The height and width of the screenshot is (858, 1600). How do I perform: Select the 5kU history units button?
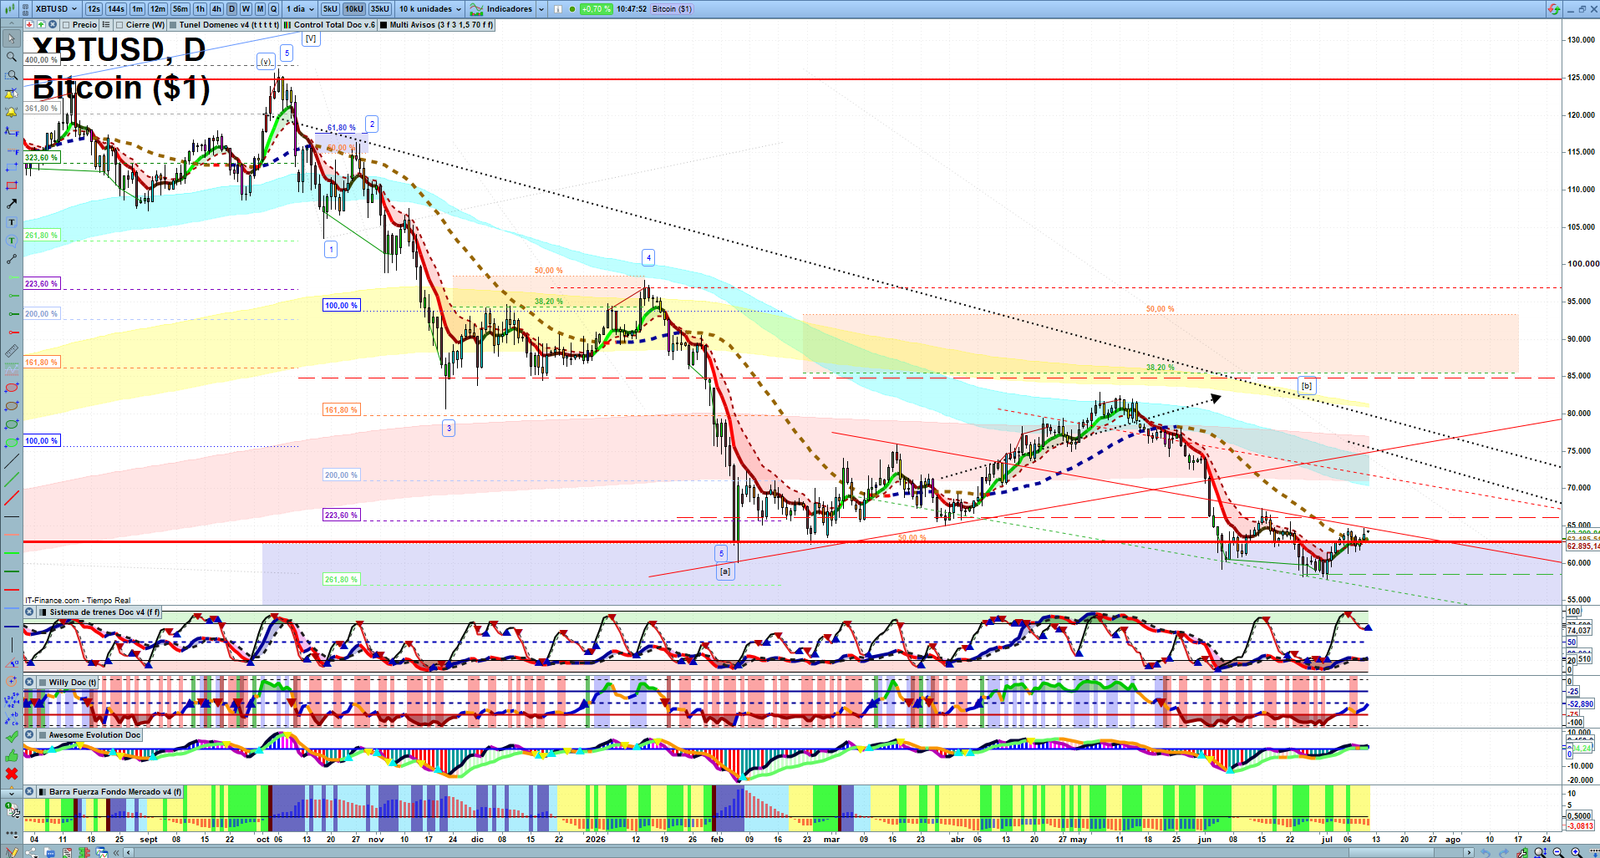coord(330,9)
